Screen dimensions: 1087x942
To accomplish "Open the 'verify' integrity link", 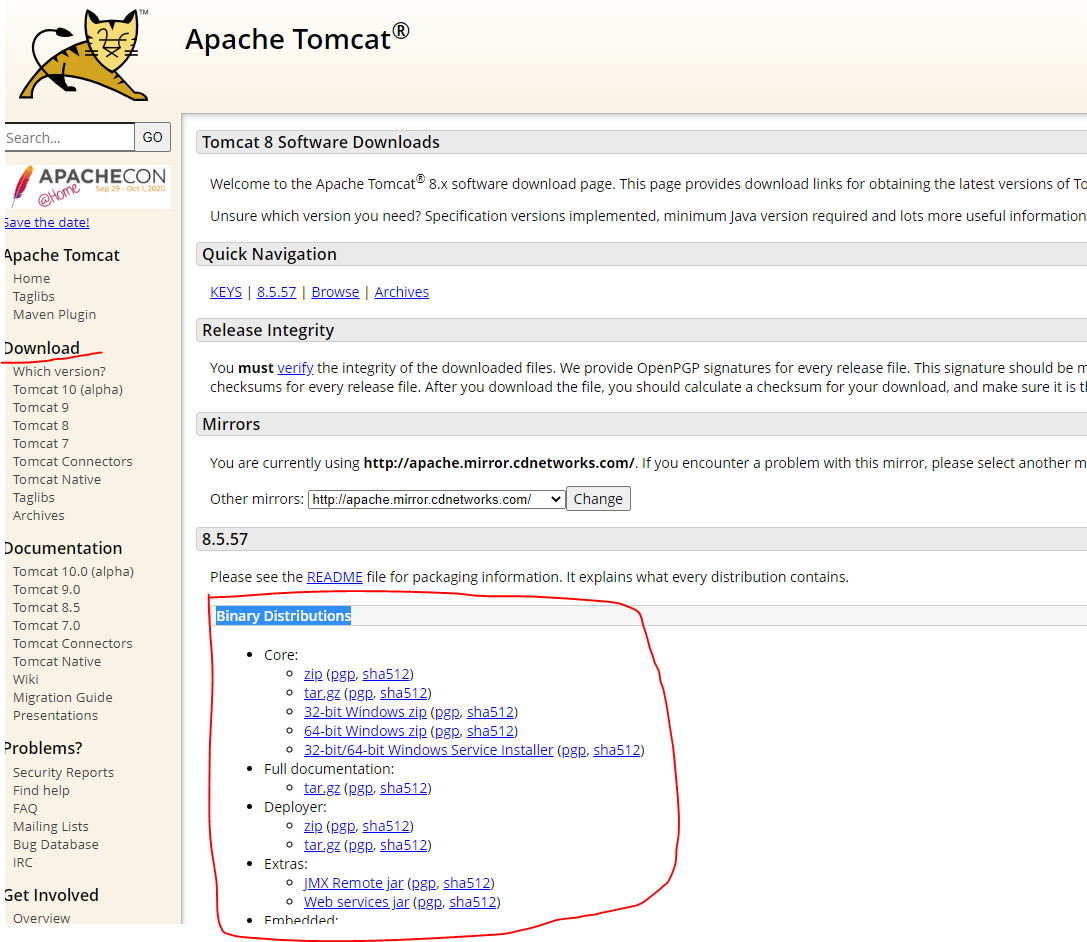I will [295, 368].
